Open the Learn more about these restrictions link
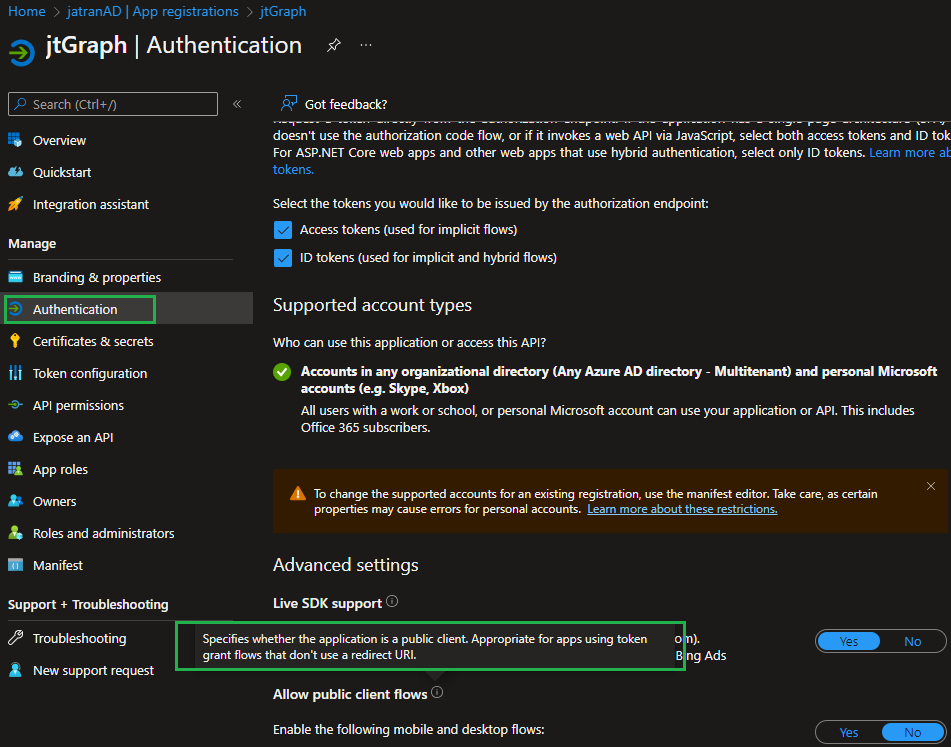This screenshot has width=951, height=747. pyautogui.click(x=682, y=509)
